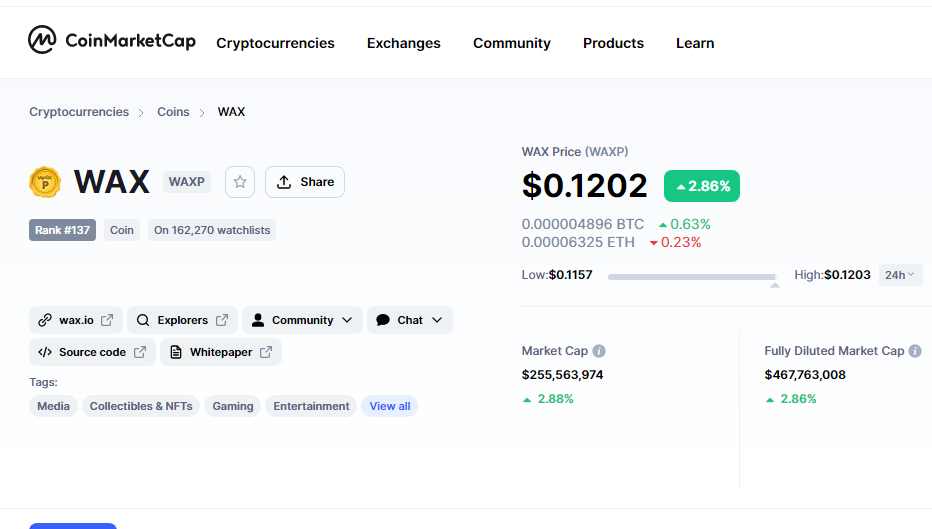Click the Explorers magnifier icon

143,320
